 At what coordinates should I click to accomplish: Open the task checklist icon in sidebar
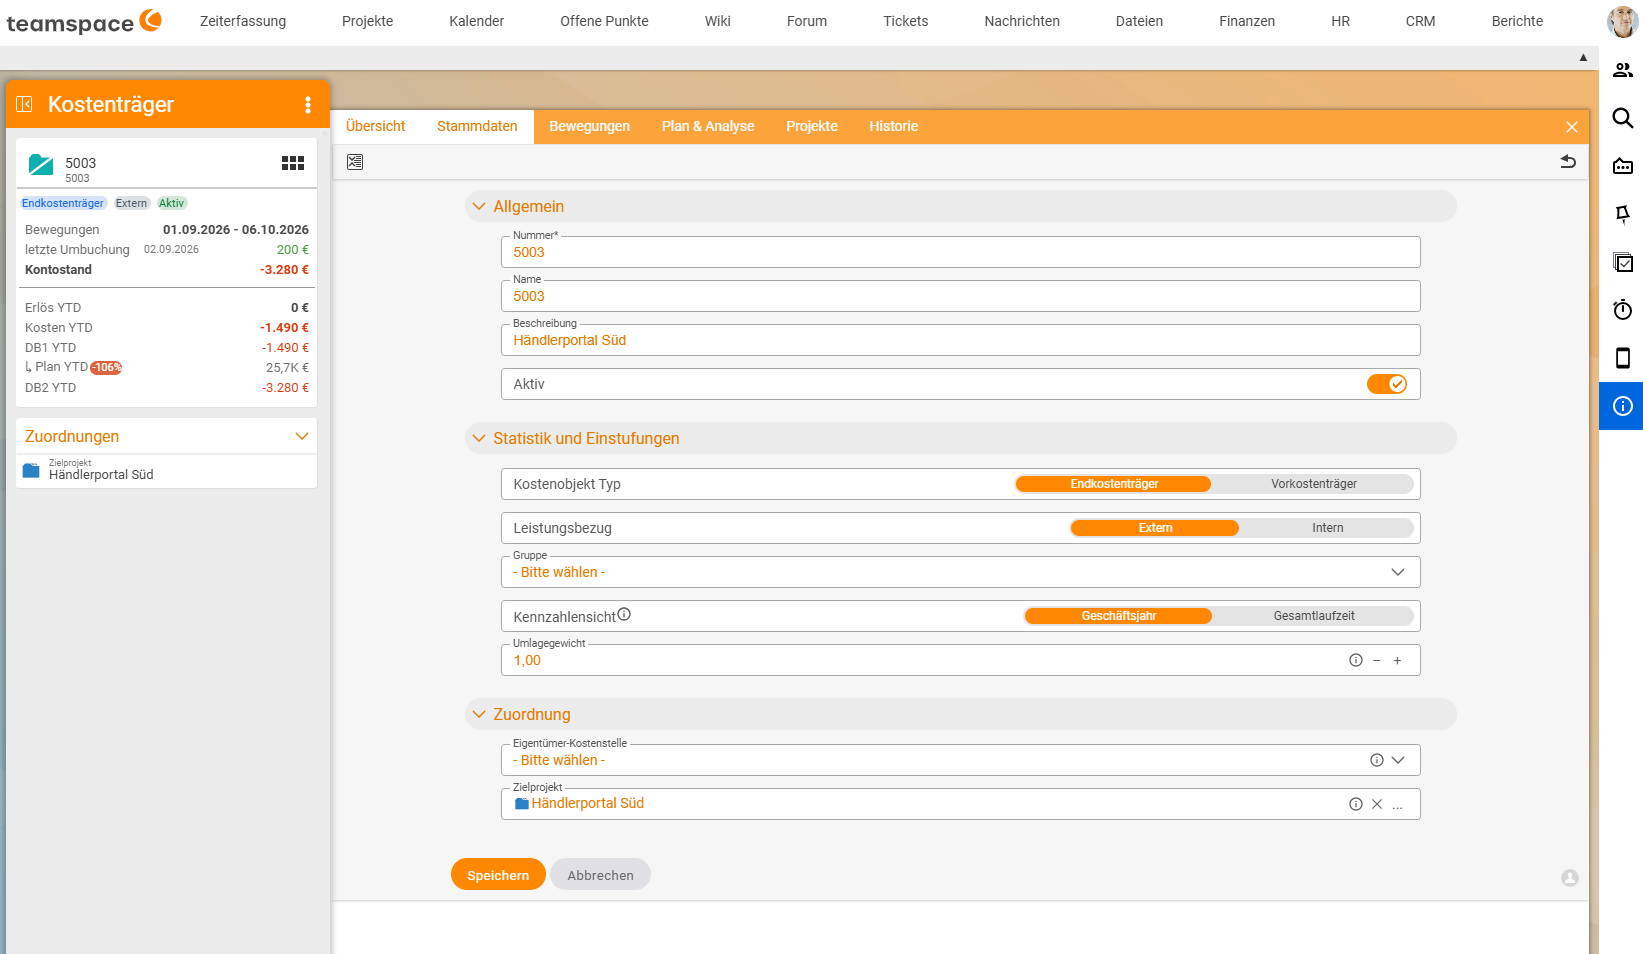[x=1623, y=262]
